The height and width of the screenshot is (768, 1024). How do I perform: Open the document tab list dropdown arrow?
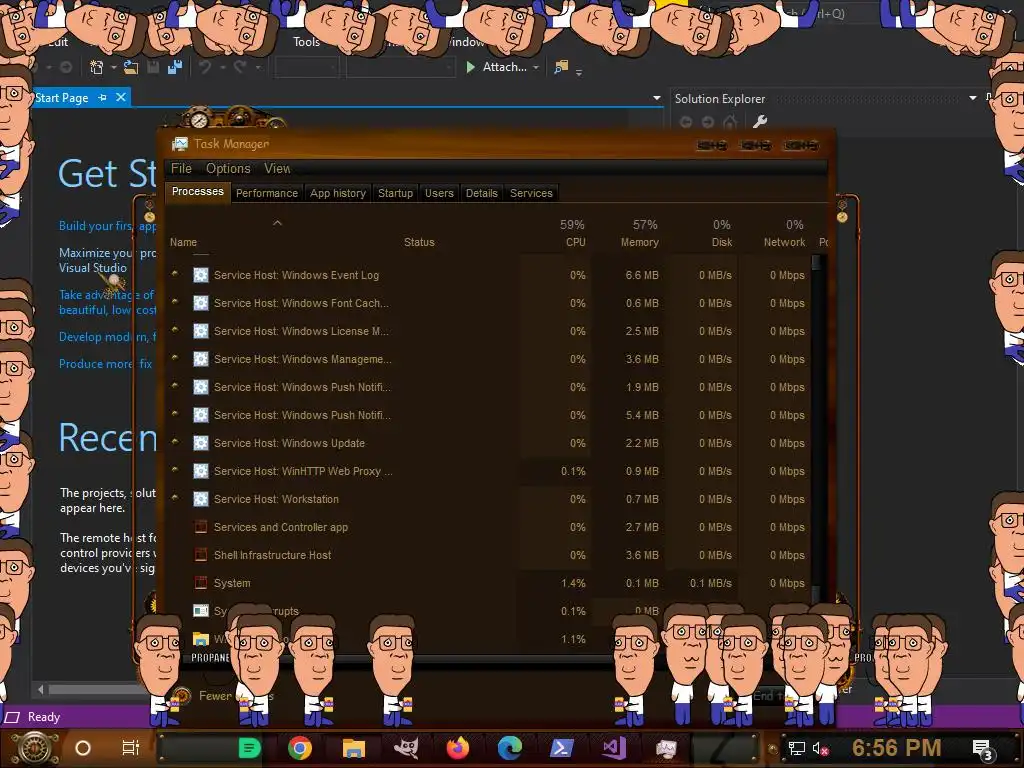coord(657,98)
